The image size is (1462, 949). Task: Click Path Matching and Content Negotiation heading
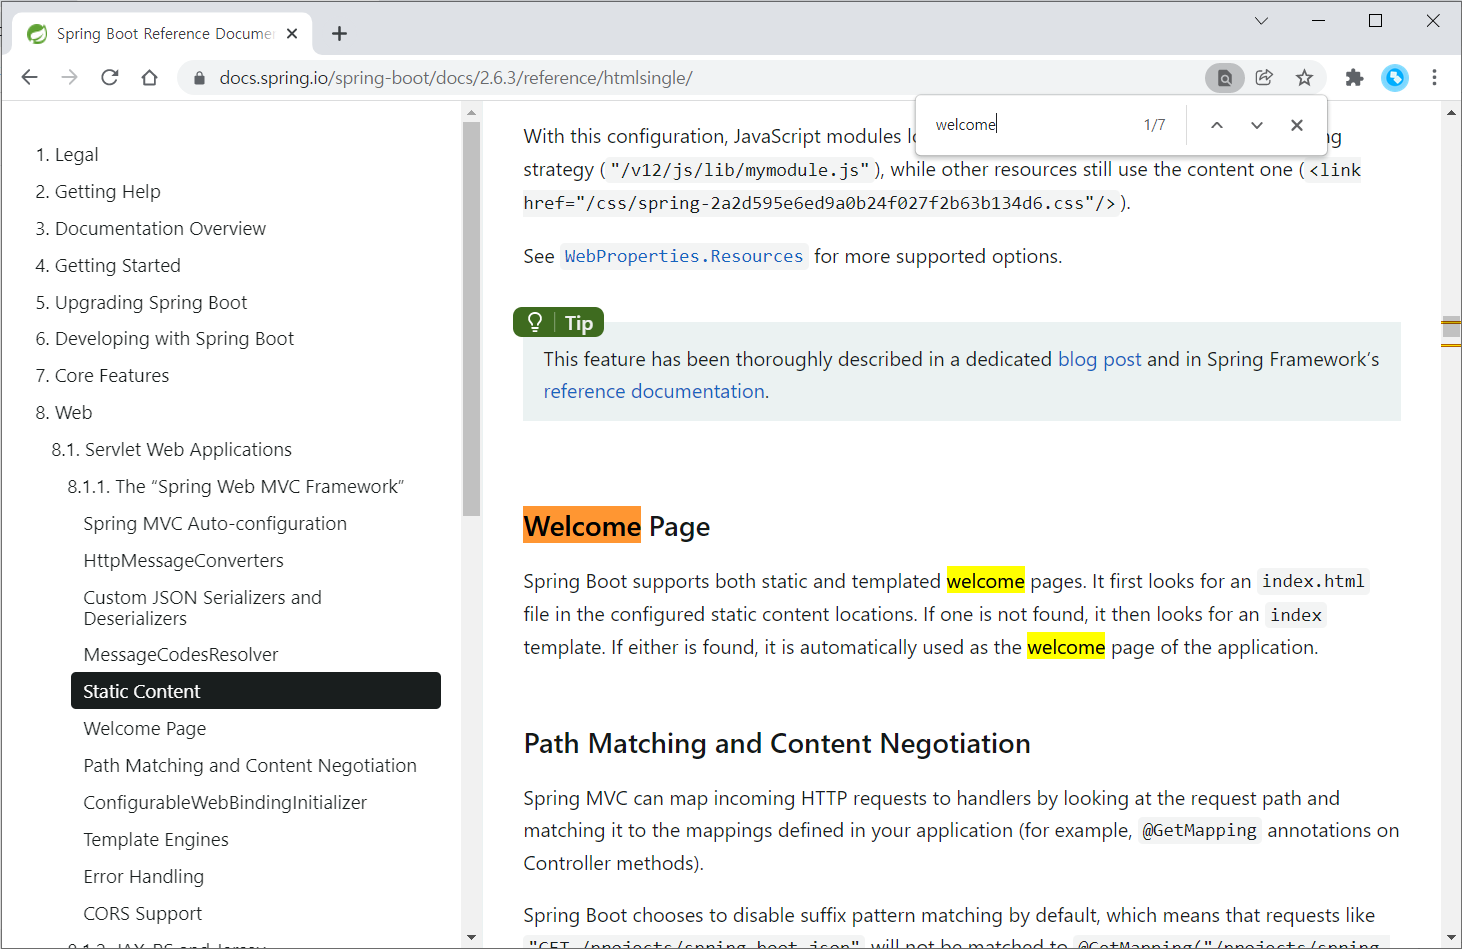777,744
